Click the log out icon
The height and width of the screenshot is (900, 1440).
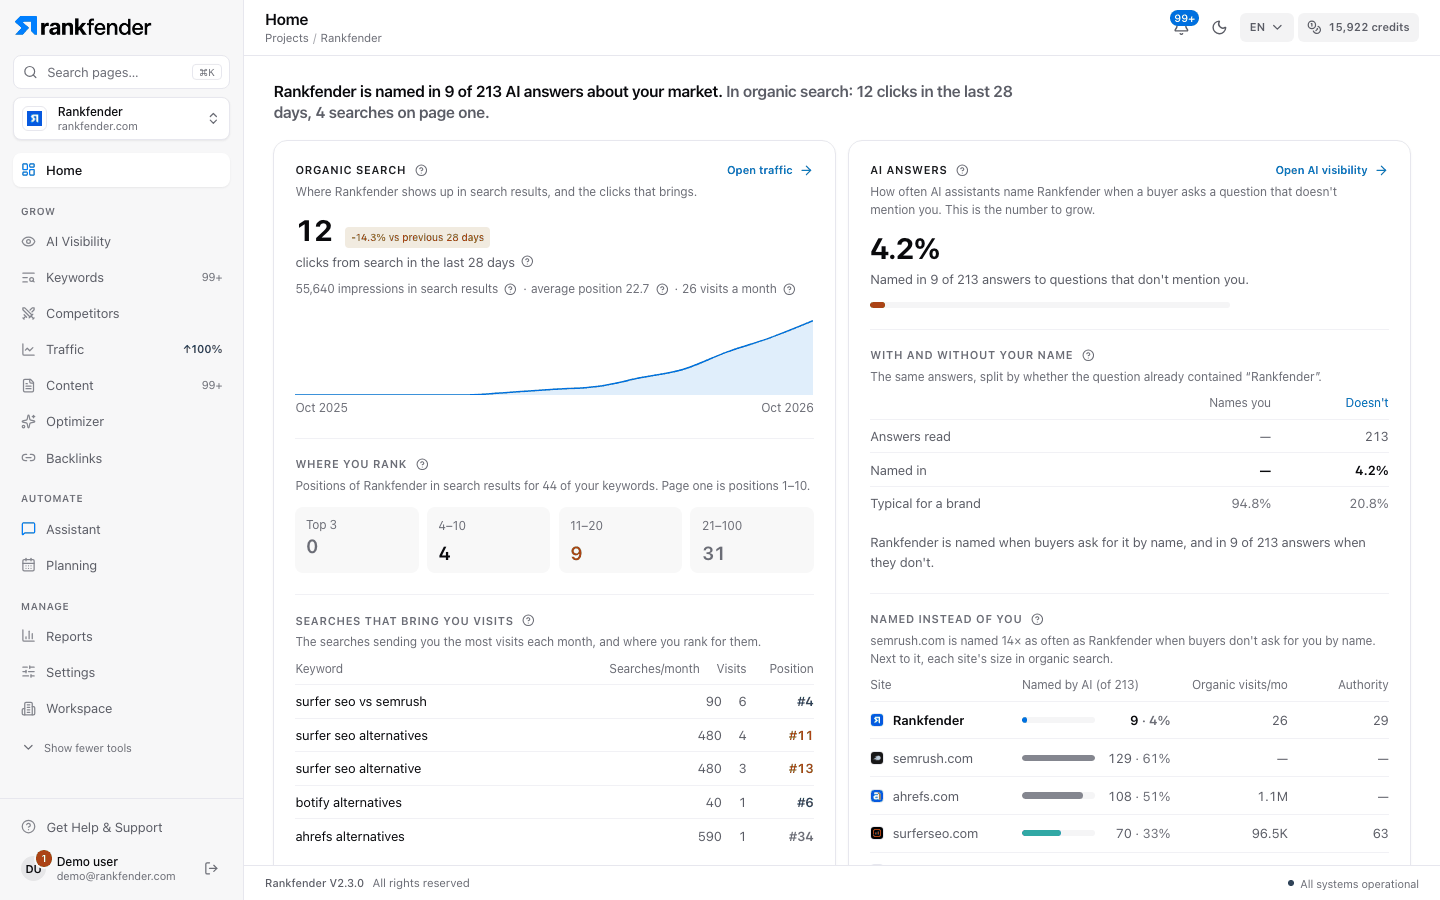pos(211,868)
